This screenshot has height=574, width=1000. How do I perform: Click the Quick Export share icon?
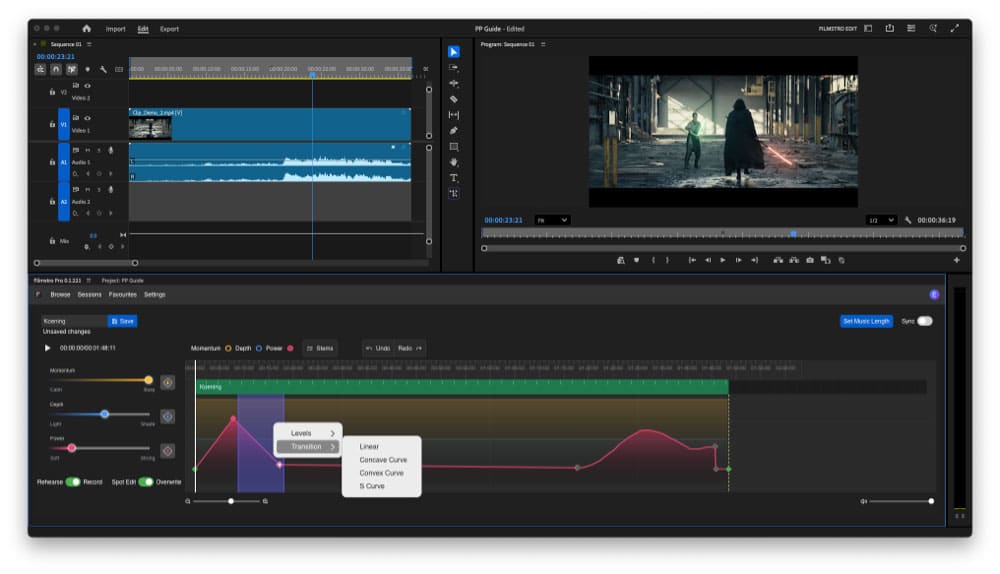coord(890,28)
